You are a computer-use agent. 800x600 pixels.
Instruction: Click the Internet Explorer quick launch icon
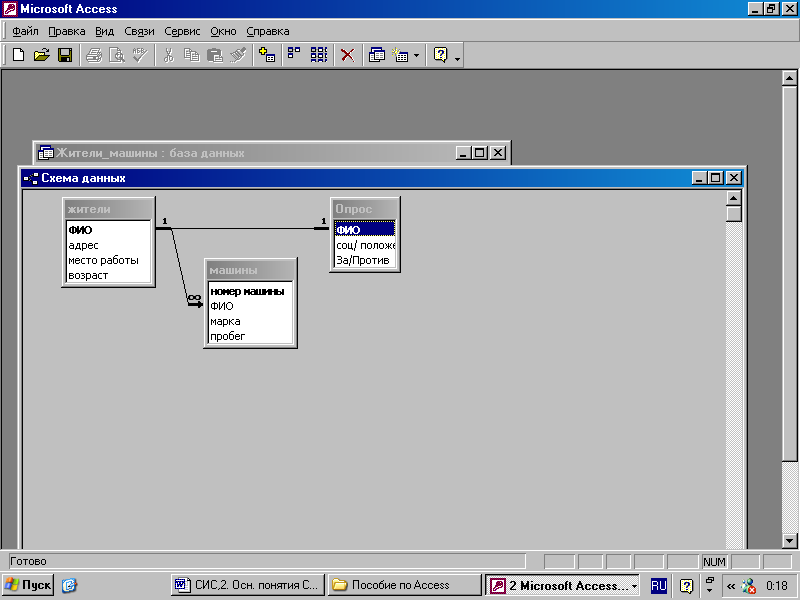point(69,585)
